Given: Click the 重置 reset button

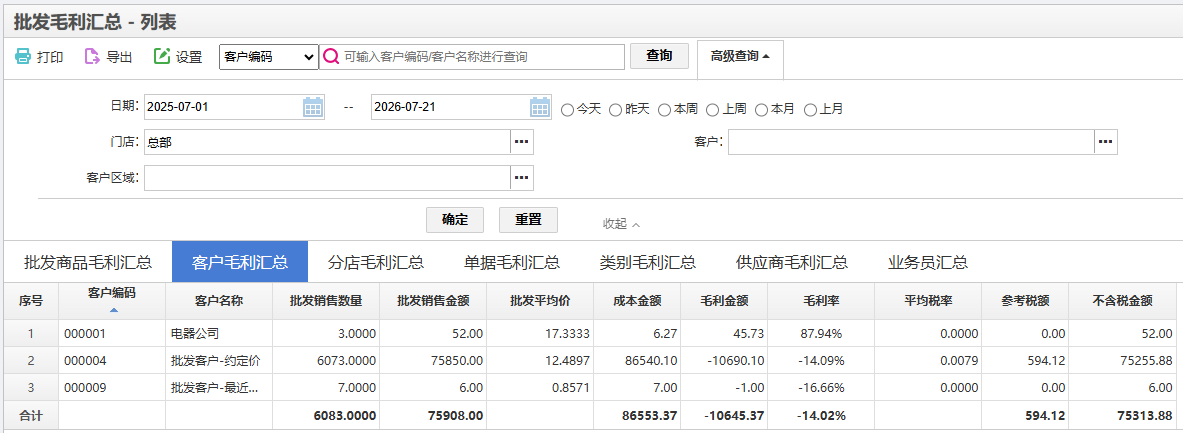Looking at the screenshot, I should tap(528, 220).
